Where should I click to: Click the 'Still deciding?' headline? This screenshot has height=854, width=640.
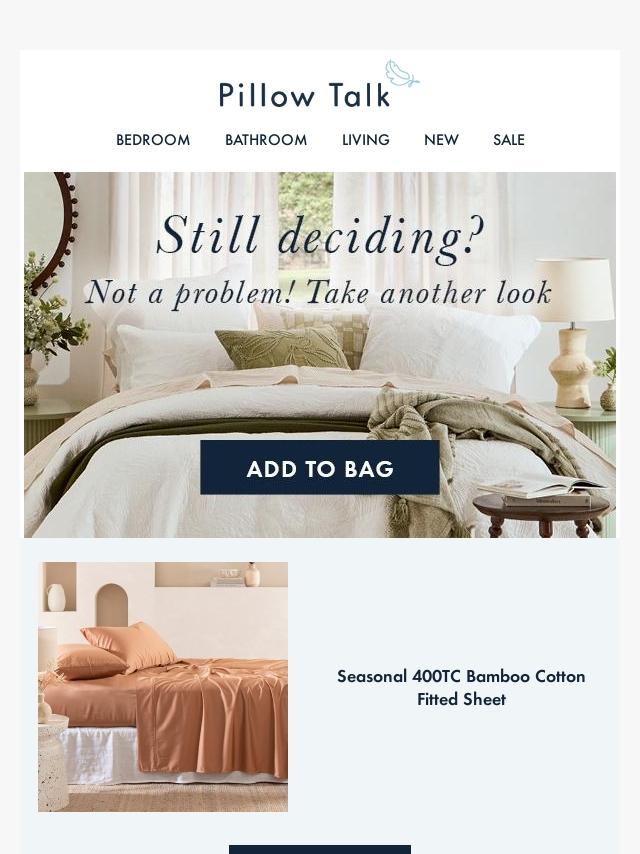click(x=320, y=237)
